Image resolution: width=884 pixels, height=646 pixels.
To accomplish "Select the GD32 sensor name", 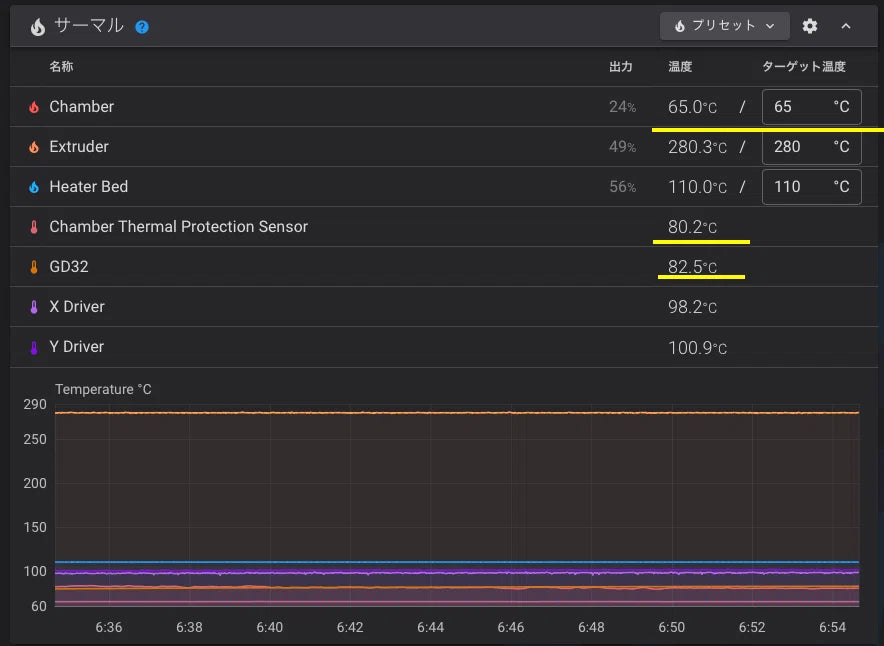I will [x=69, y=267].
